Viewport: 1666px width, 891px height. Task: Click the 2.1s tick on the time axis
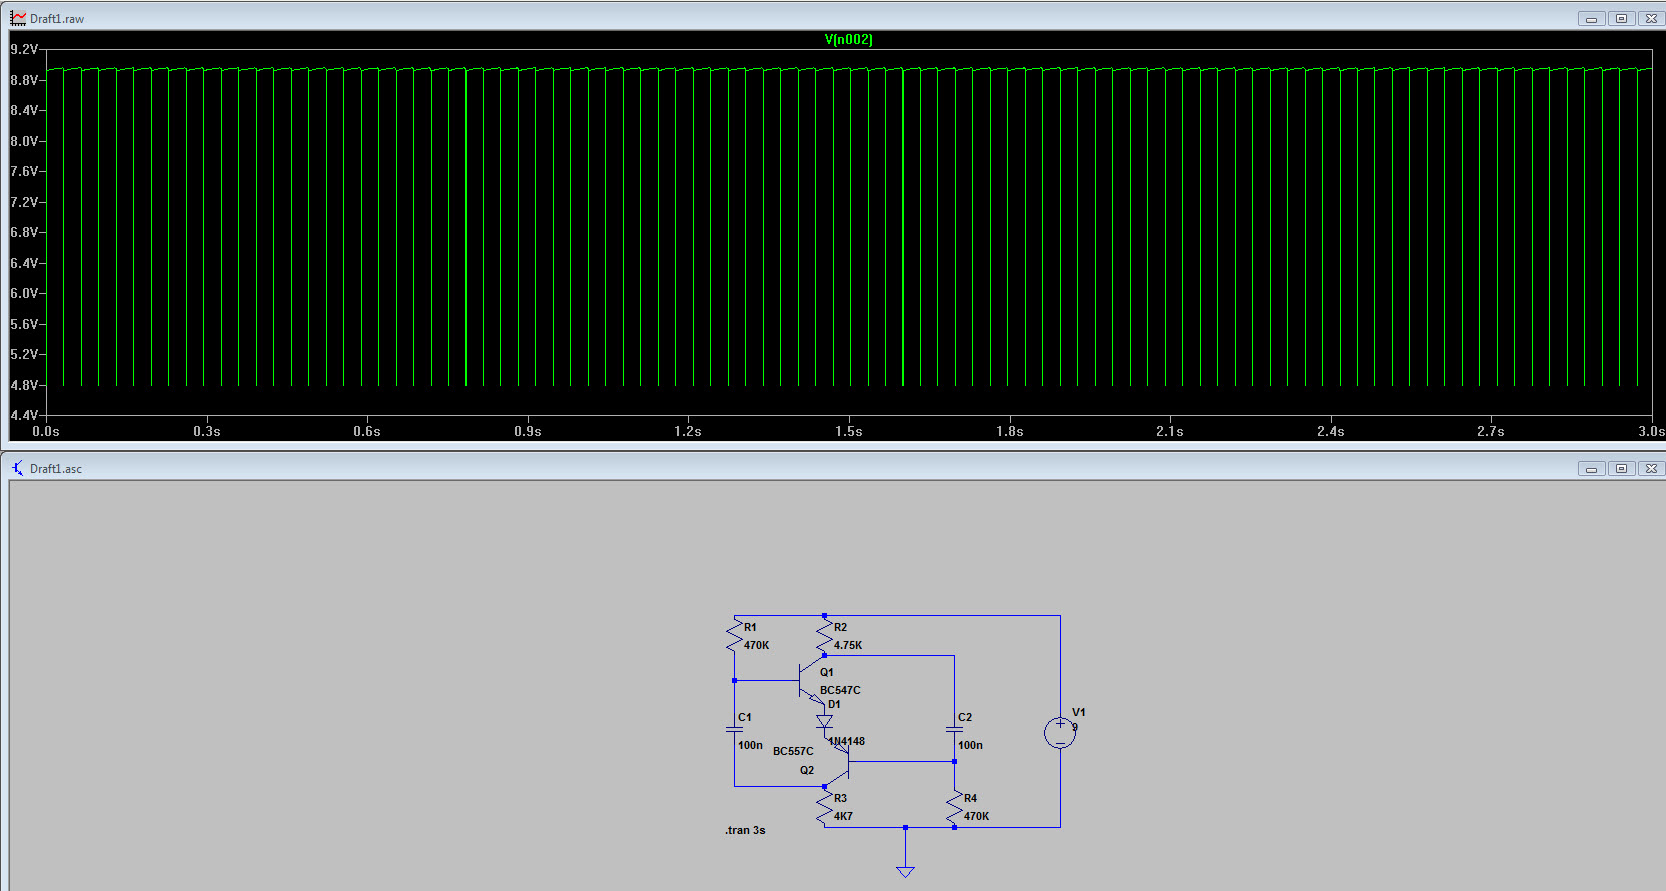pyautogui.click(x=1169, y=431)
